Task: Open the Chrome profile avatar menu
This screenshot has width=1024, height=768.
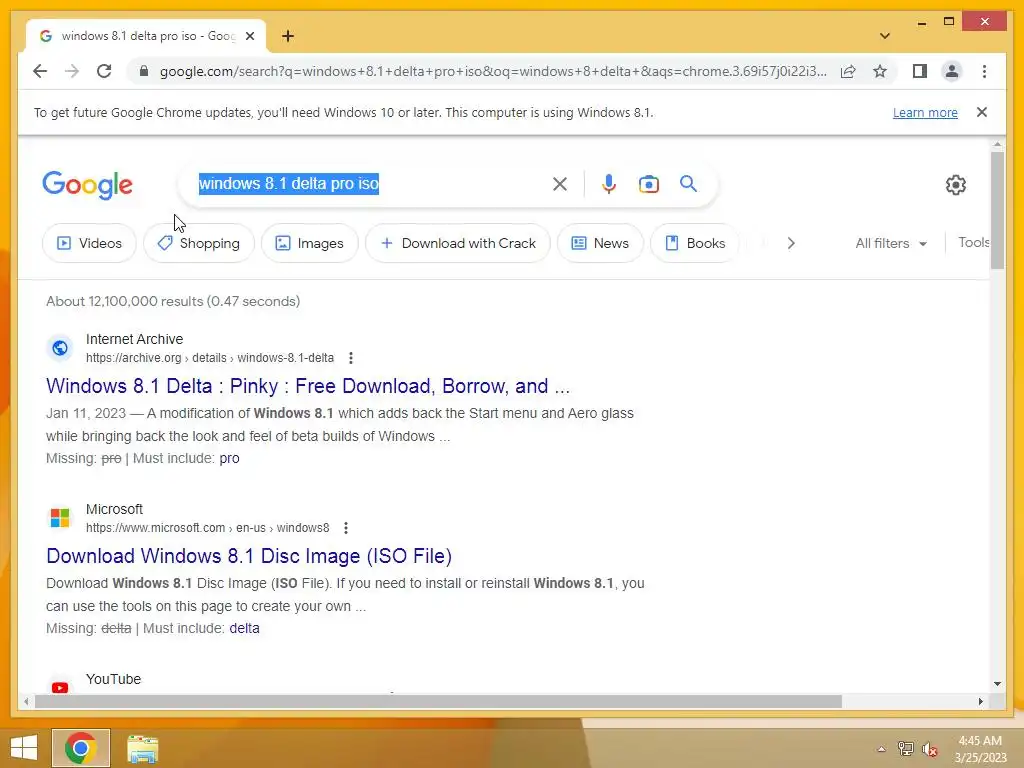Action: click(x=952, y=71)
